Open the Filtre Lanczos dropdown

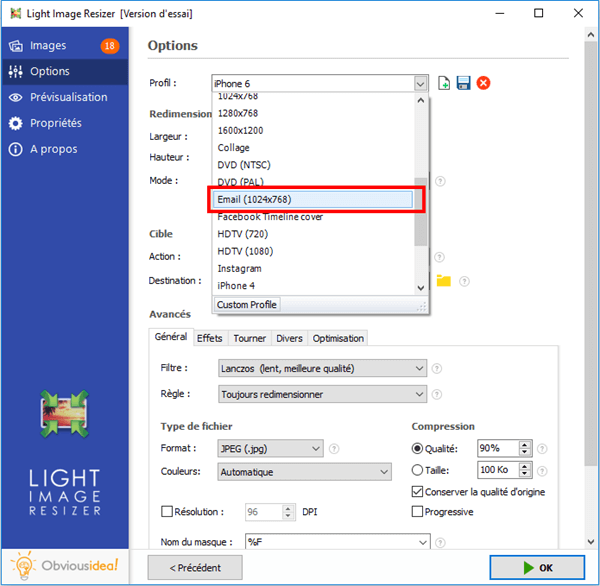pyautogui.click(x=322, y=368)
